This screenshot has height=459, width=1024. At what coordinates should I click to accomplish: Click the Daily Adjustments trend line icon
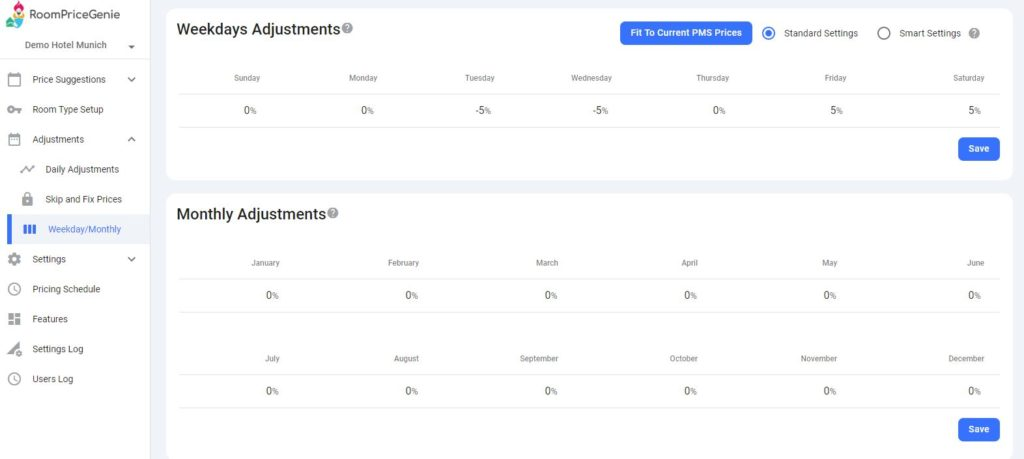[x=27, y=169]
